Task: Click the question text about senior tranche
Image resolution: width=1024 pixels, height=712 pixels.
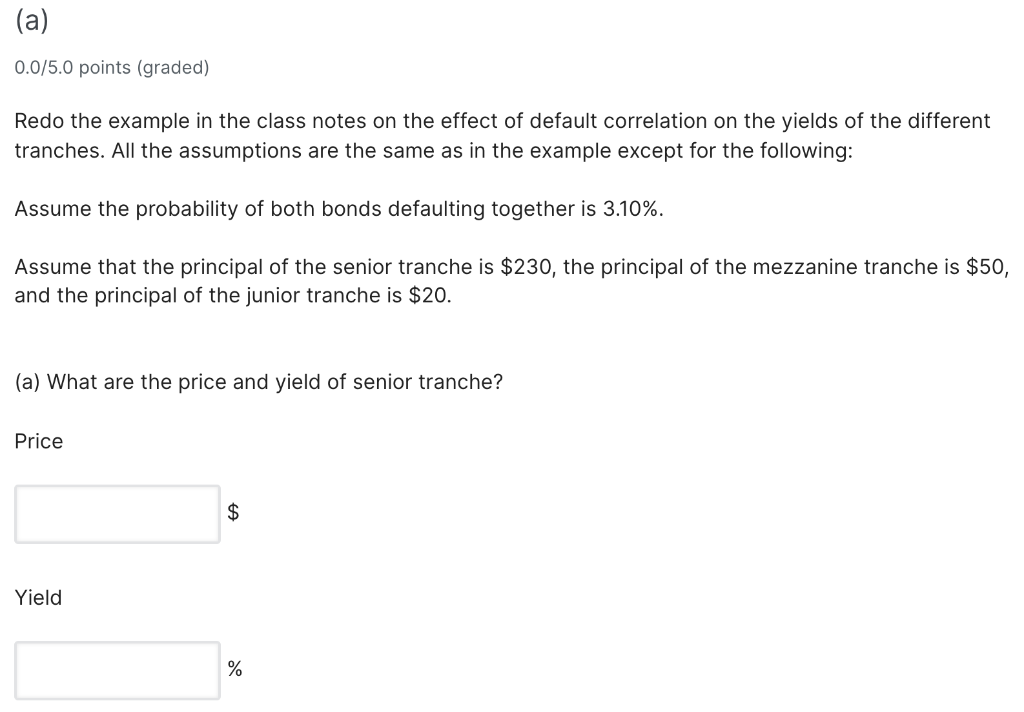Action: coord(258,382)
